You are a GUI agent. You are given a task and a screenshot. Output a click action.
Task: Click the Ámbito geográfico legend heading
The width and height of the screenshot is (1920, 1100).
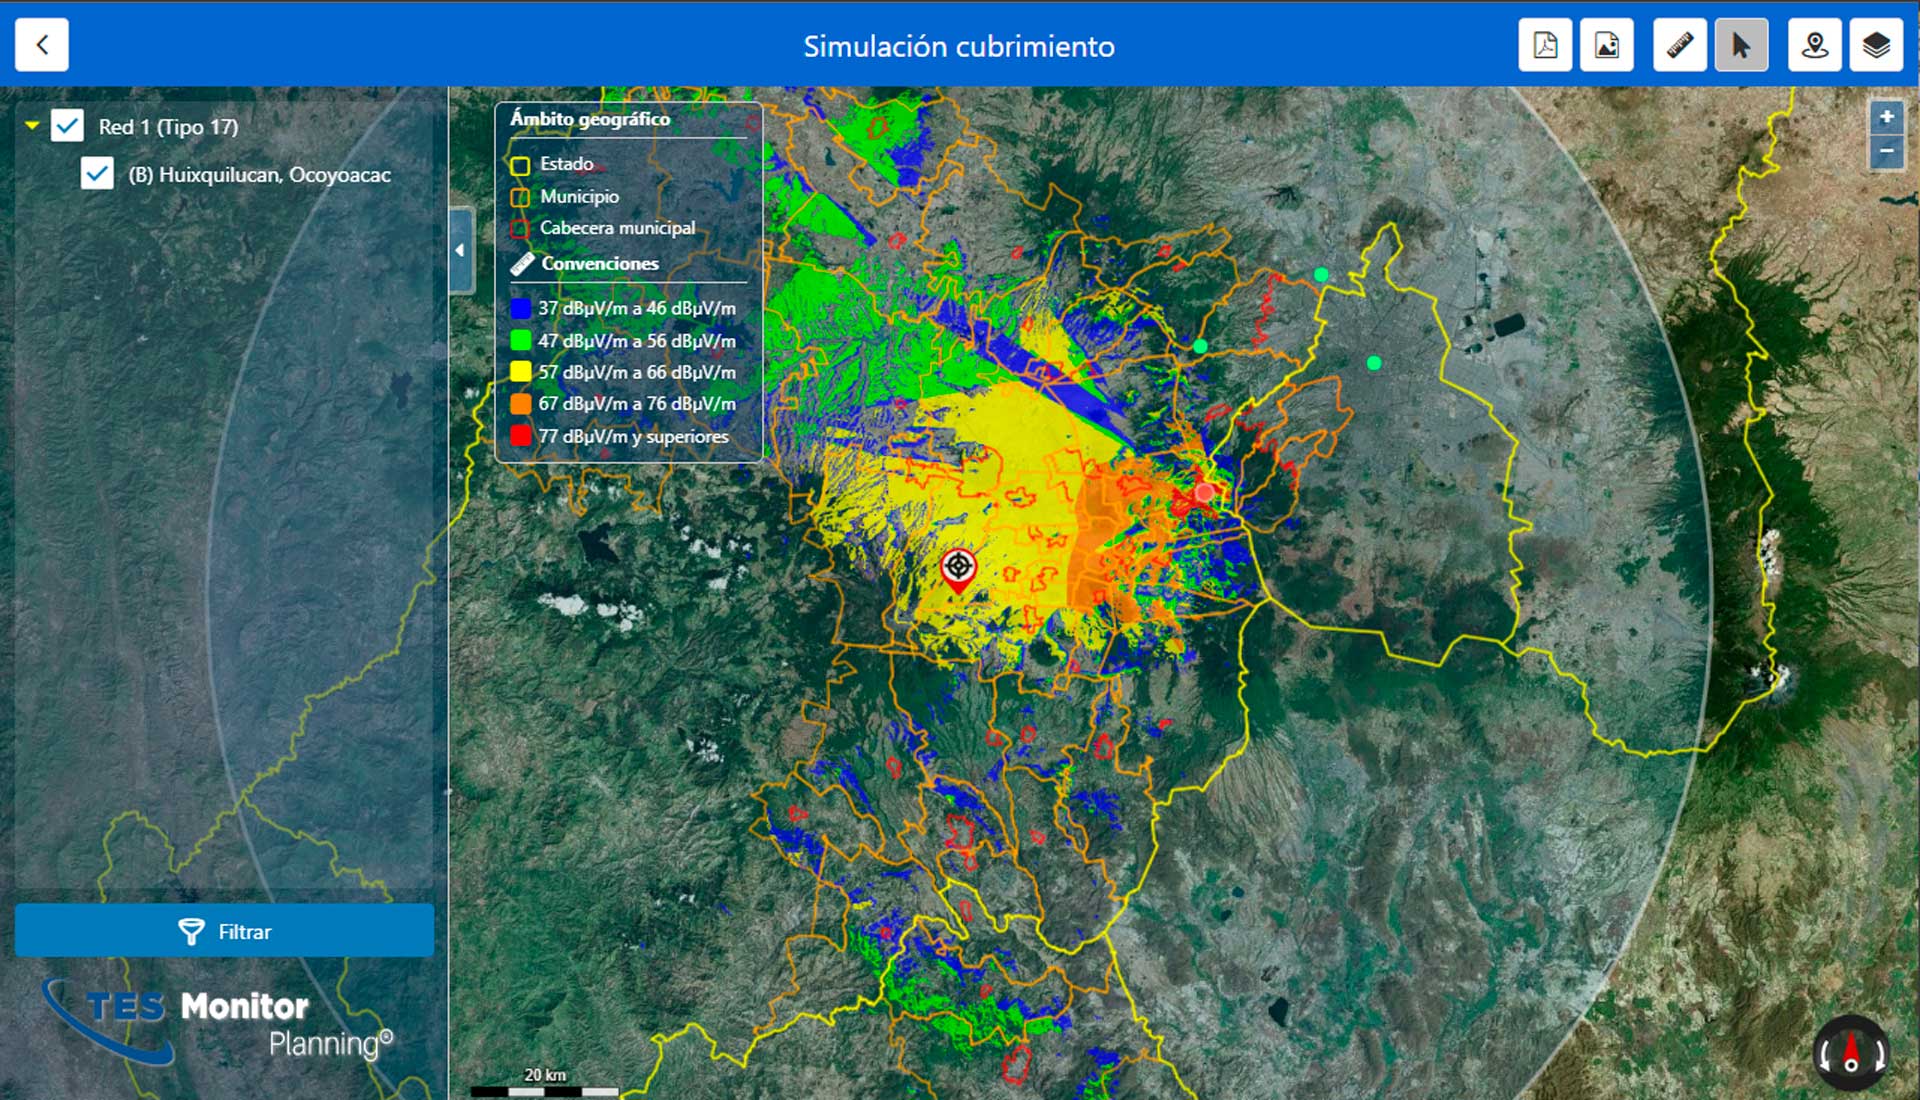pos(590,119)
